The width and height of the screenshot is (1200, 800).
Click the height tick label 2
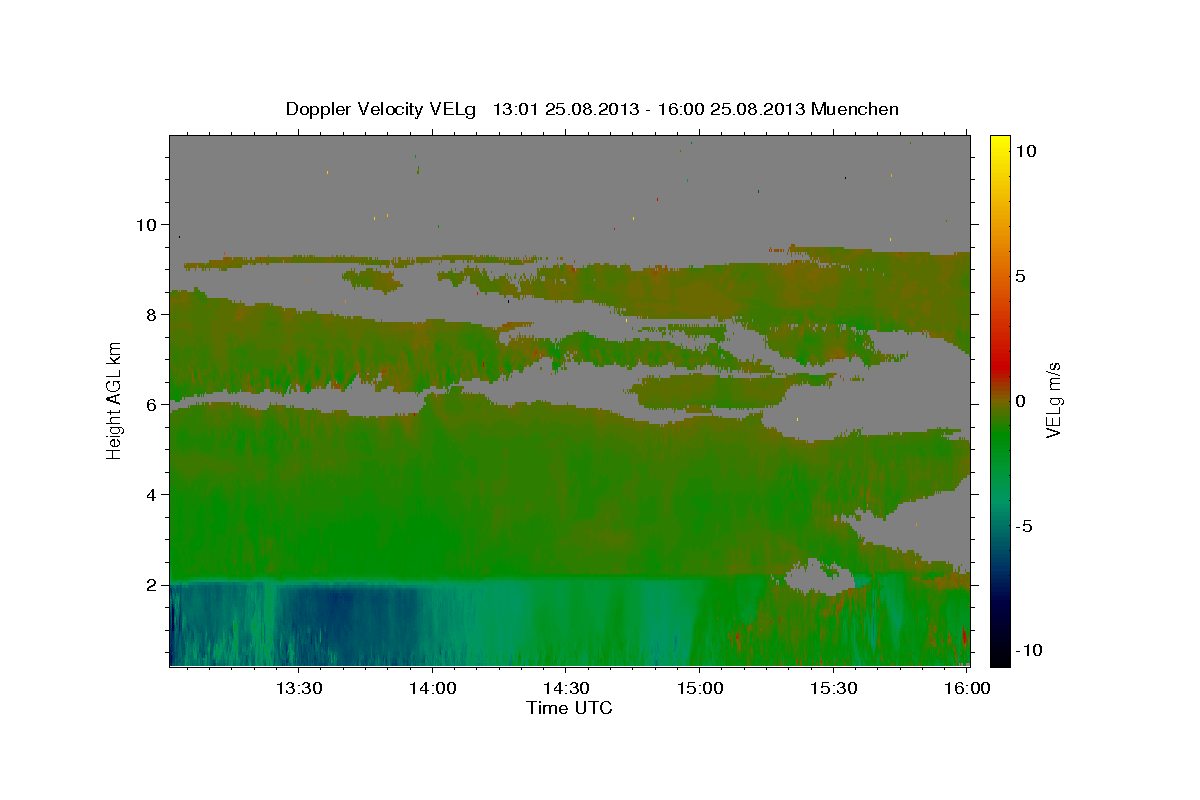[152, 584]
